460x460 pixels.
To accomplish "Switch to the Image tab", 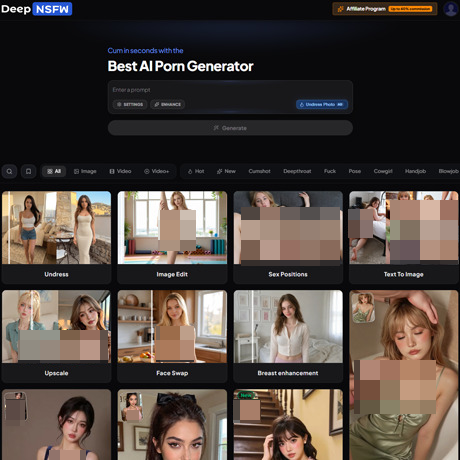I will coord(85,171).
